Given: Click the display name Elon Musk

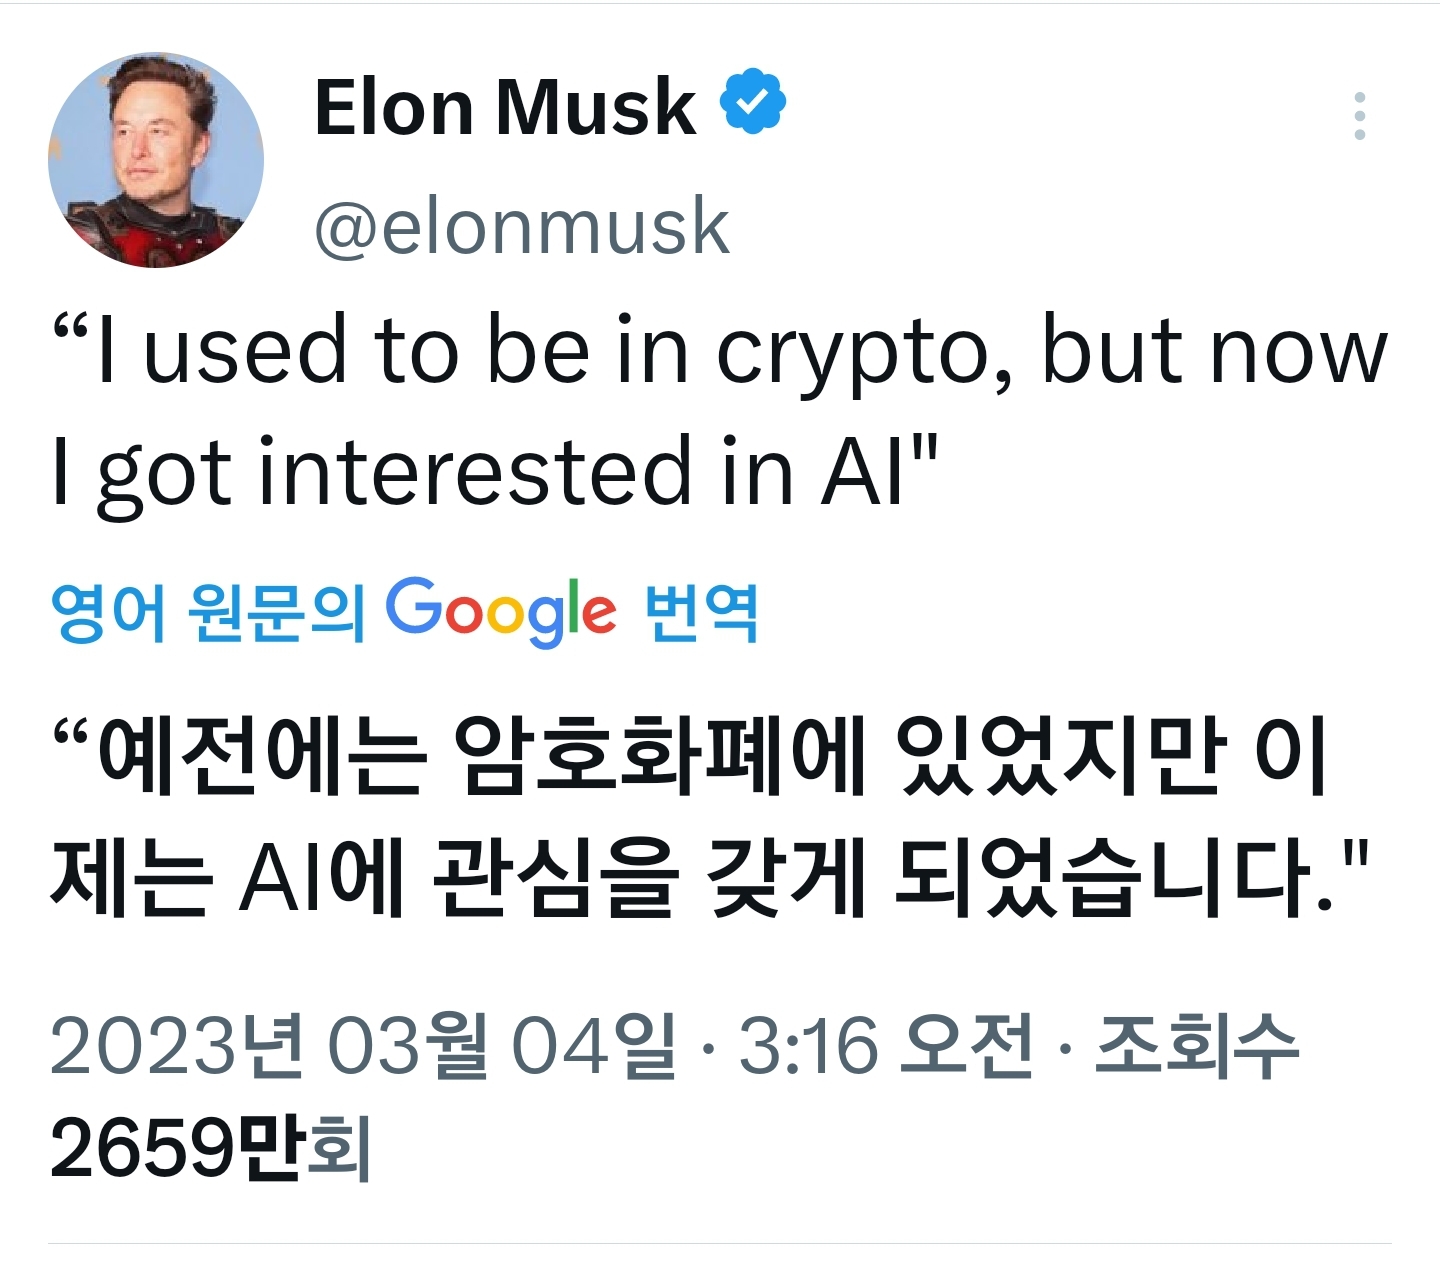Looking at the screenshot, I should pos(504,107).
